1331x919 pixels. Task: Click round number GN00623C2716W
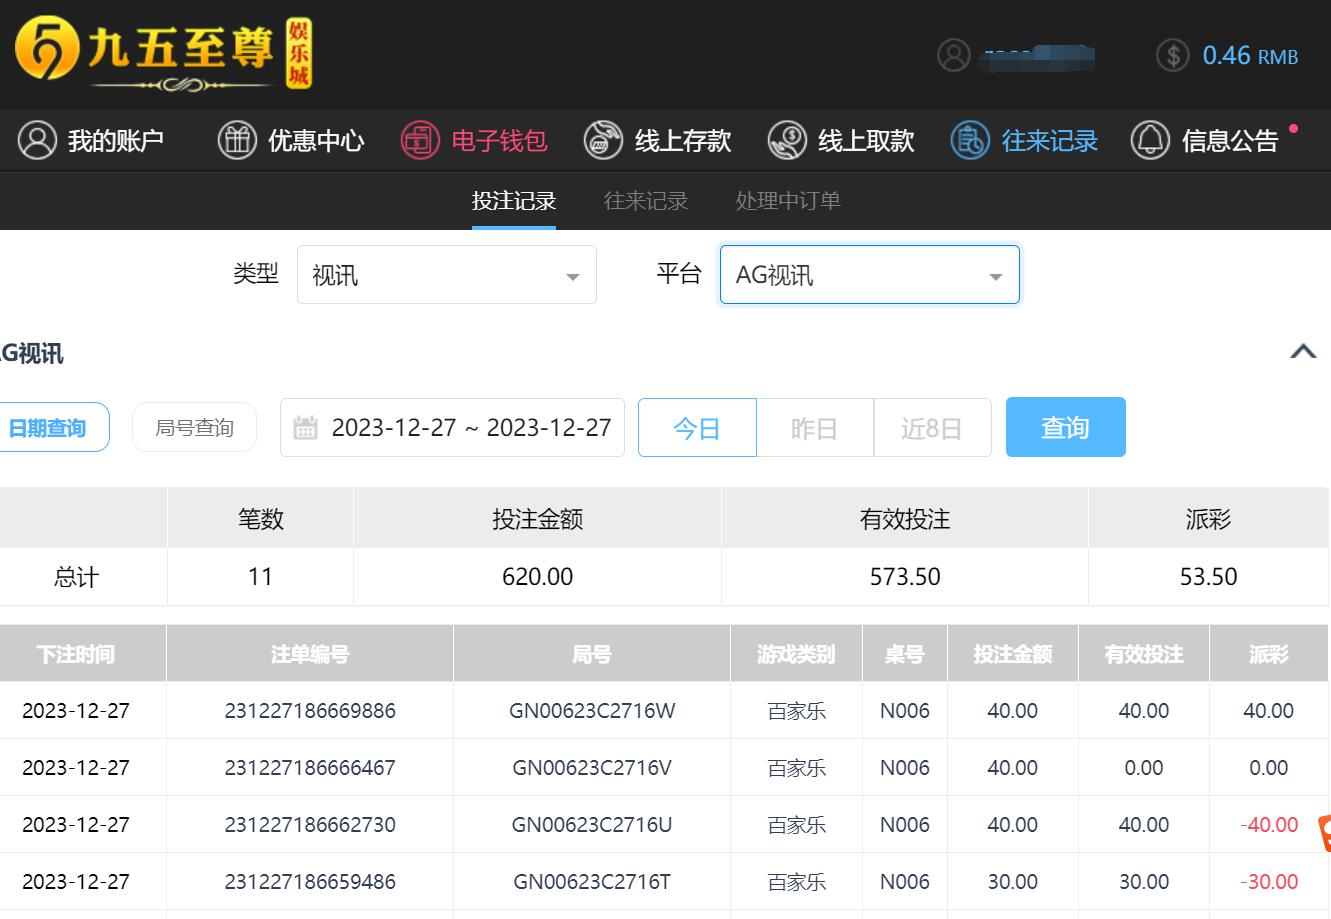pos(592,711)
